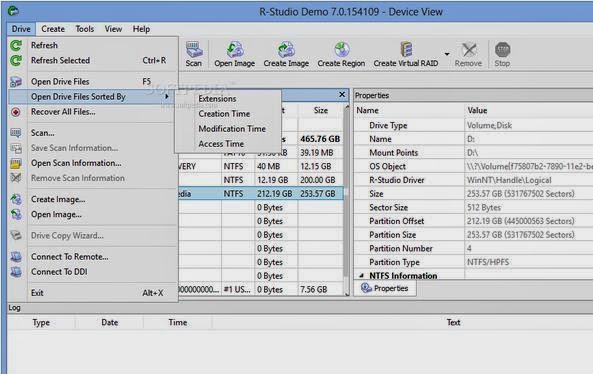Click the Recover All Files red icon
Screen dimensions: 593x374
(x=16, y=112)
